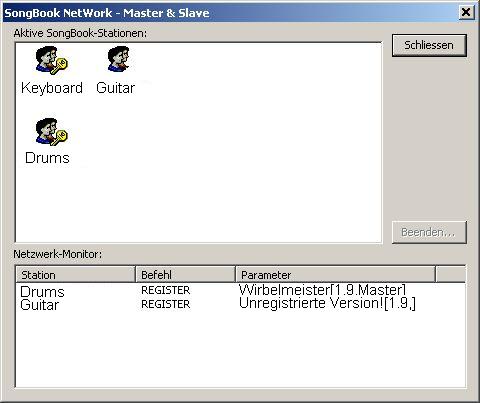Click the Guitar station label

[x=115, y=88]
